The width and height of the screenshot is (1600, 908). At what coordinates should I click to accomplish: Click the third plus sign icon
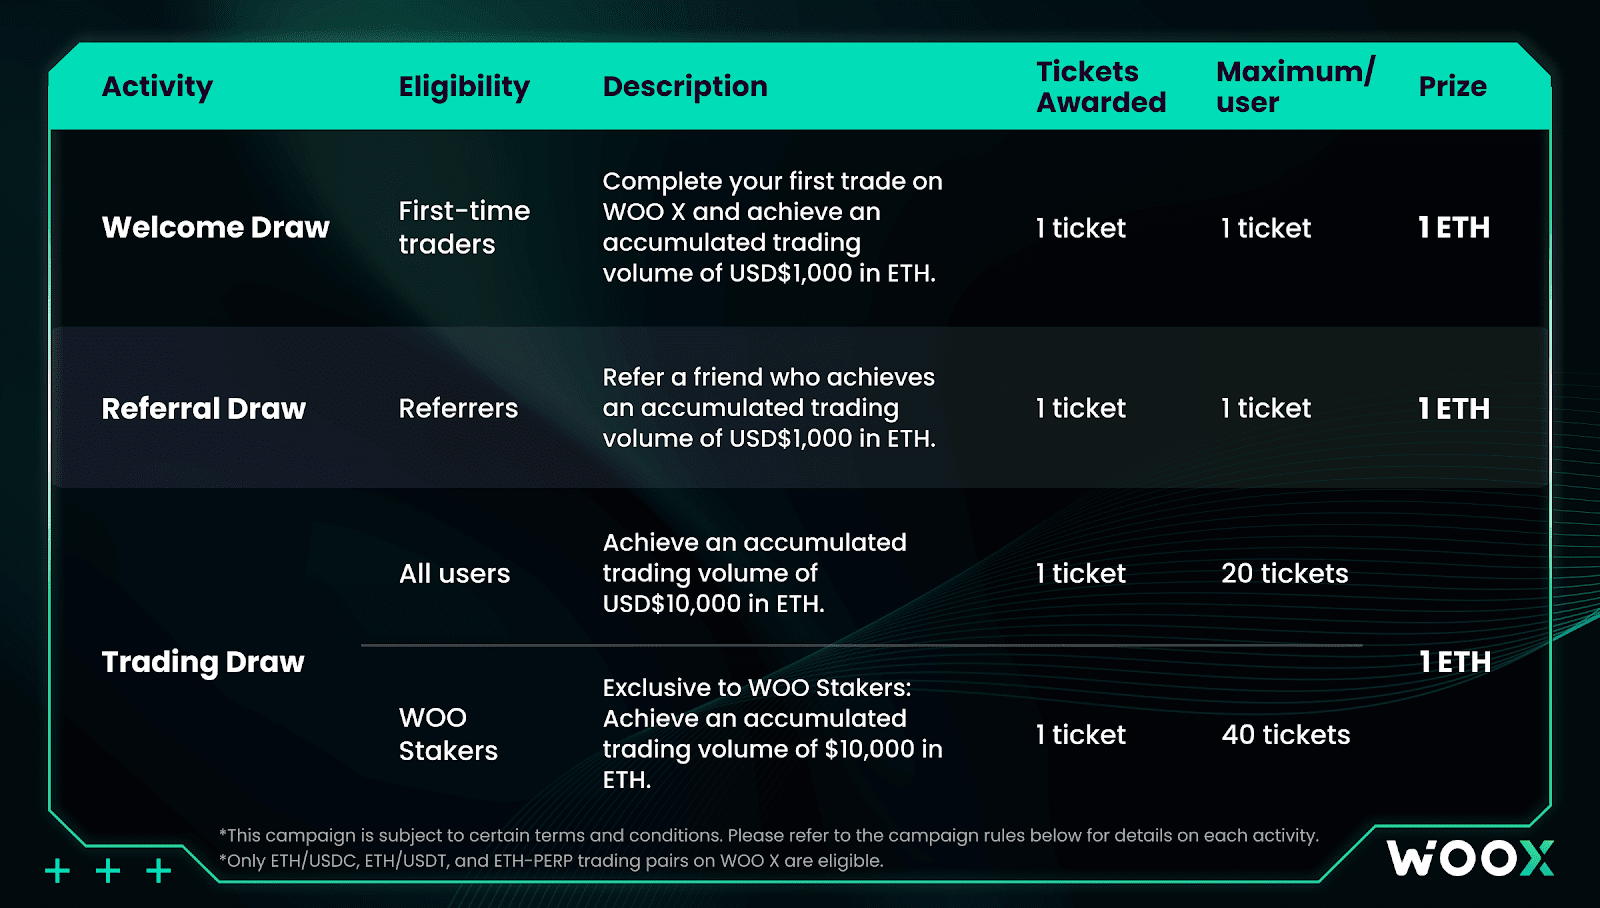pos(159,871)
